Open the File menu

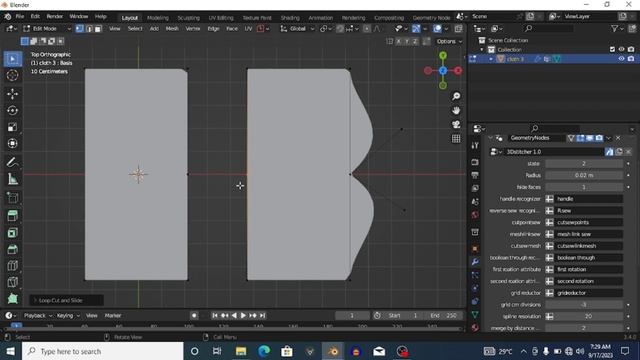[20, 17]
